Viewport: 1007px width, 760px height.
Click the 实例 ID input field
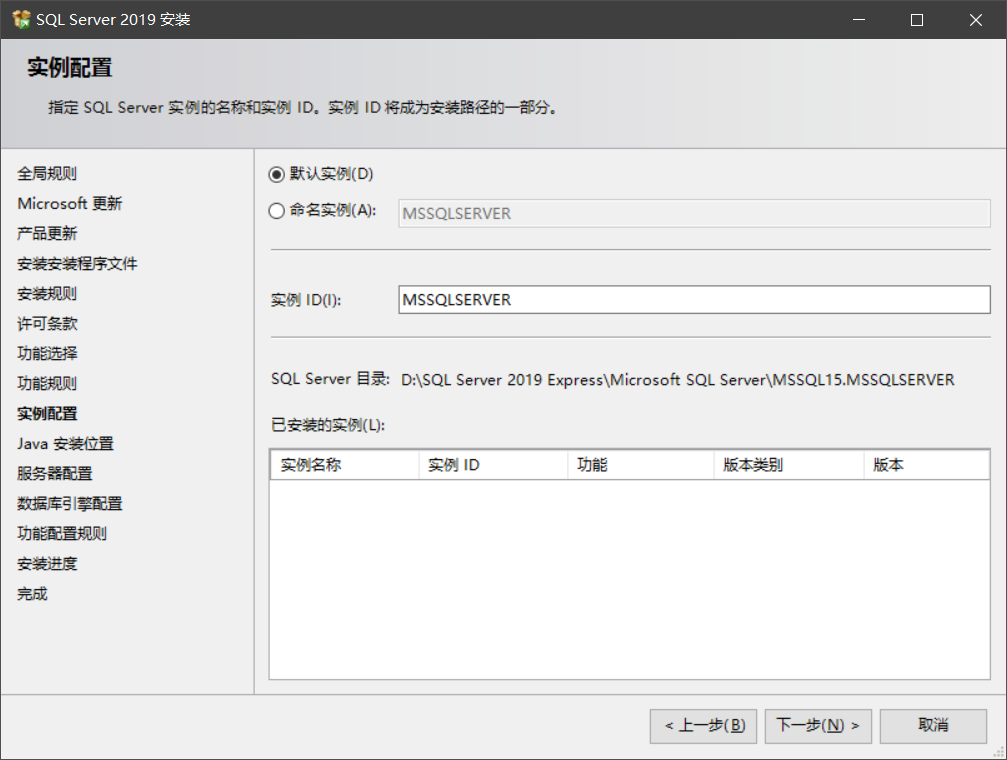(x=694, y=299)
